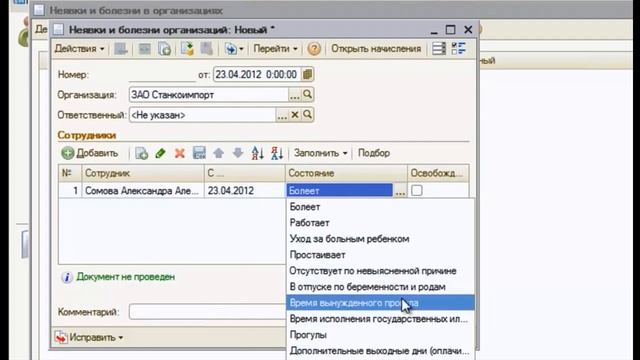This screenshot has width=640, height=360.
Task: Open the calendar picker next to the date
Action: [x=307, y=74]
